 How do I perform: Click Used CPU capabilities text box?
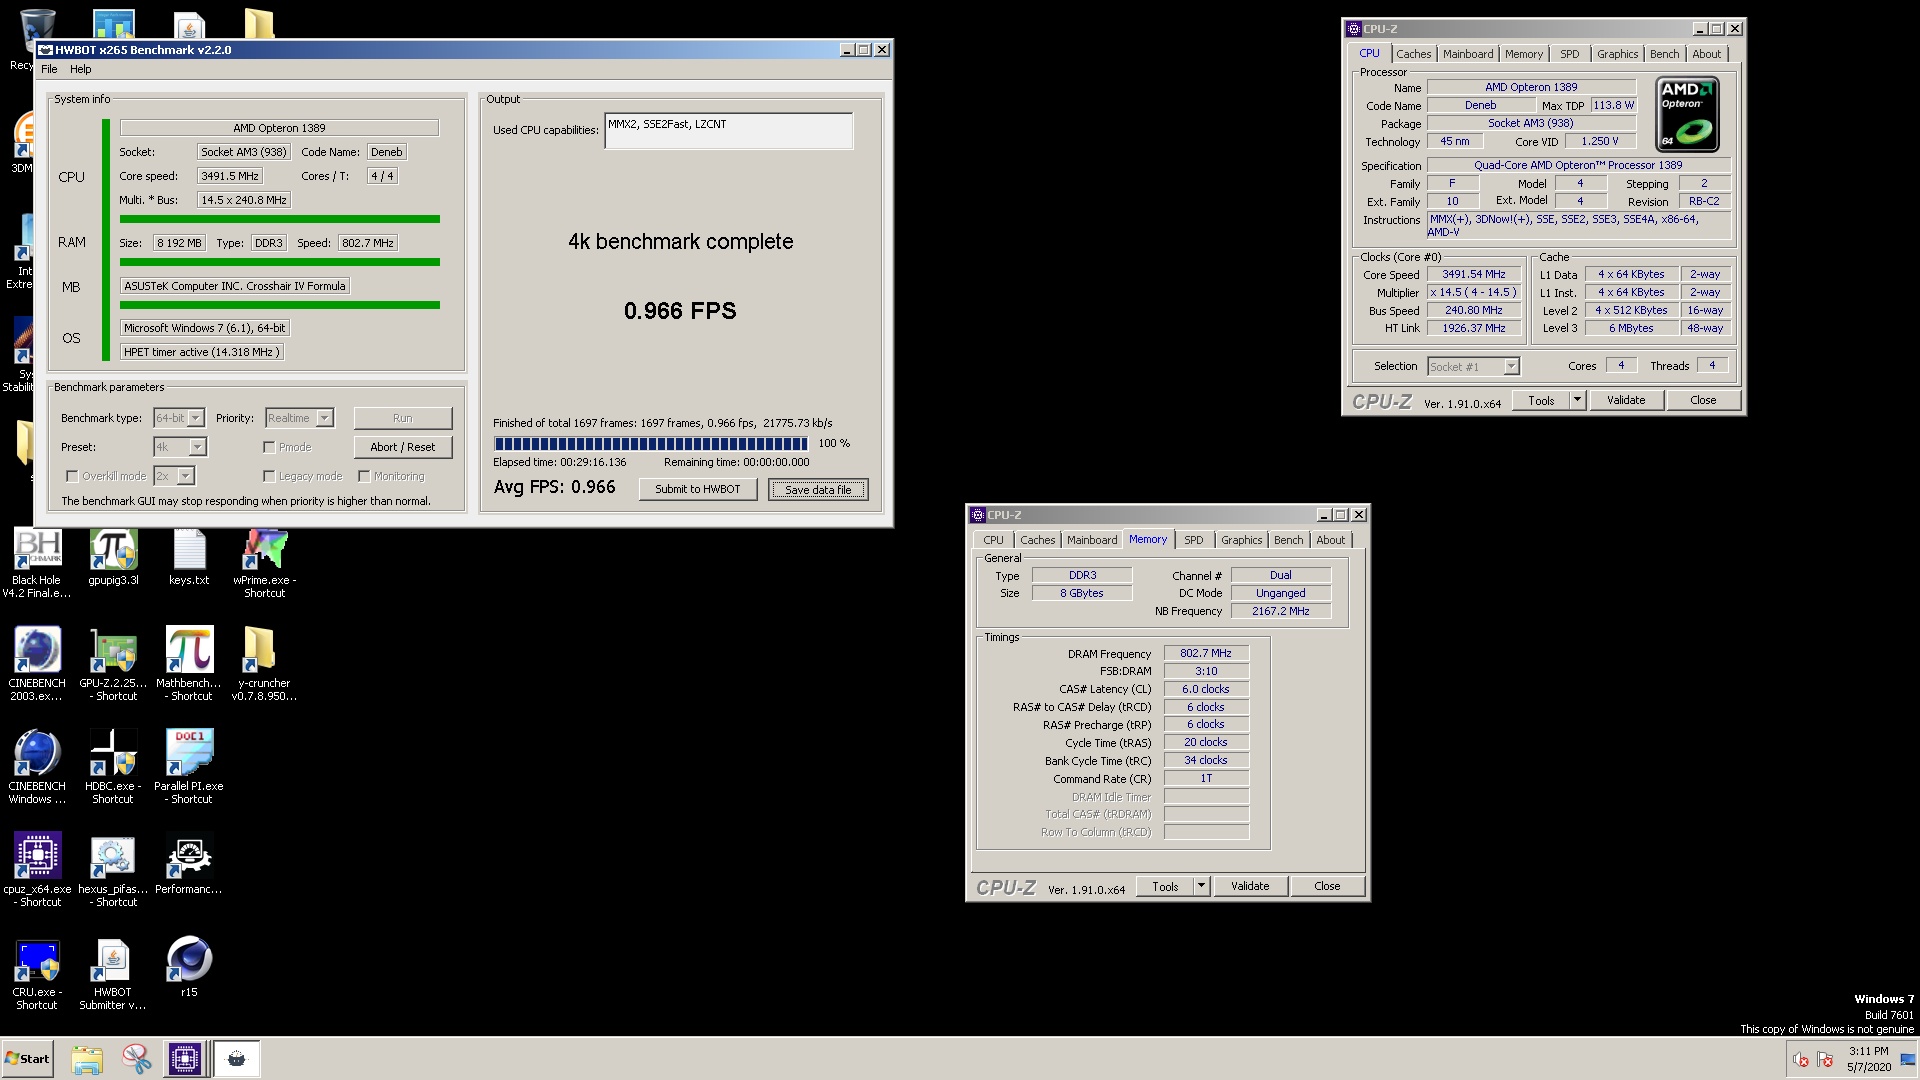pos(728,131)
